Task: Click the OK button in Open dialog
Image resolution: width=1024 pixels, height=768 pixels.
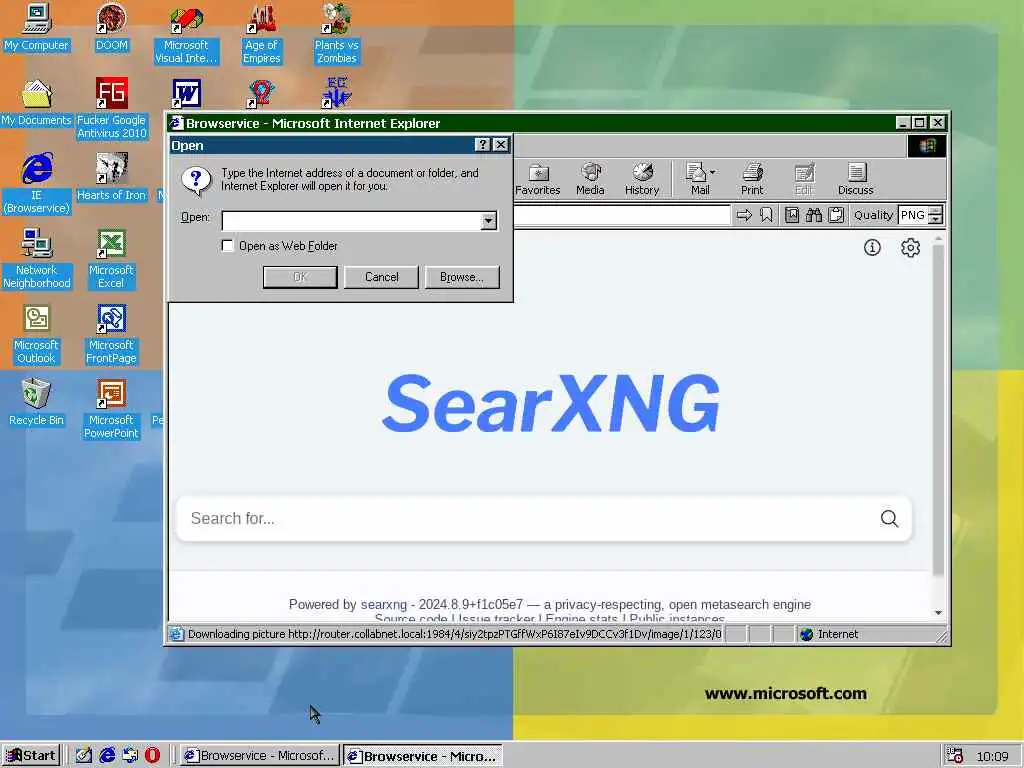Action: (300, 277)
